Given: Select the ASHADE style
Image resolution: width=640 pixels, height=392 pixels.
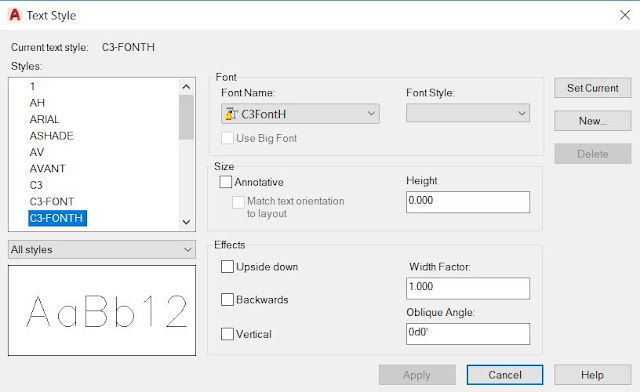Looking at the screenshot, I should [51, 136].
